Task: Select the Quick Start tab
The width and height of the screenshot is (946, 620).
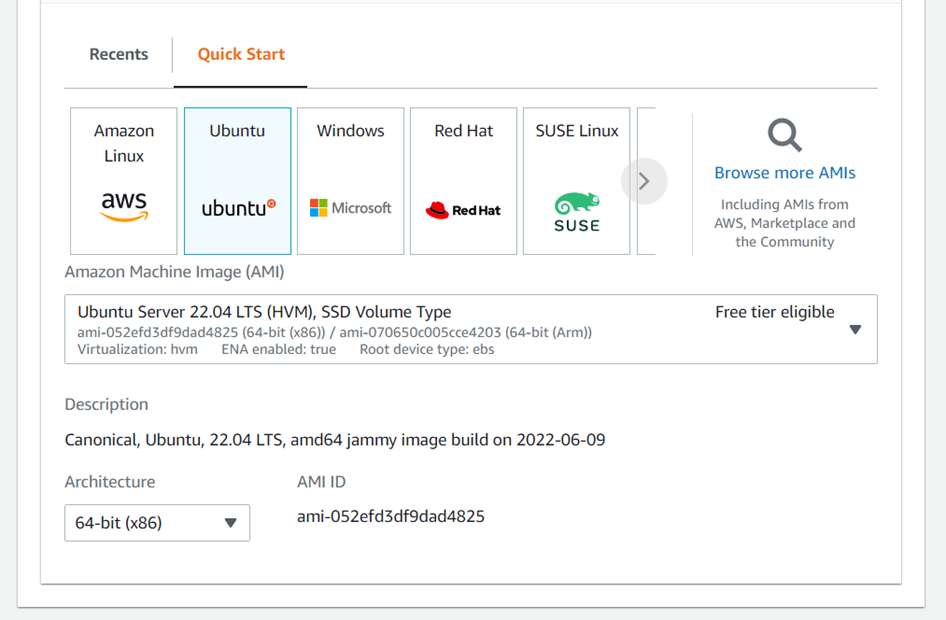Action: pos(241,54)
